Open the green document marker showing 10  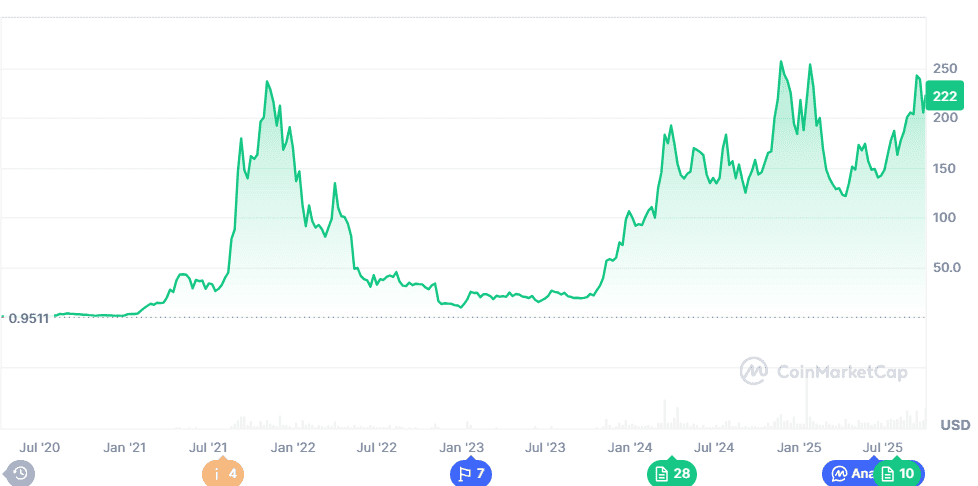click(x=898, y=473)
